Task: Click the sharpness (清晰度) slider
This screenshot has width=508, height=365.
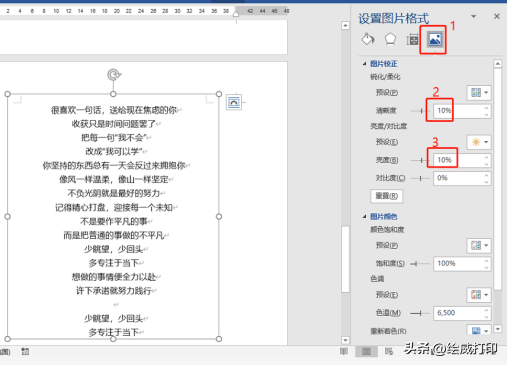Action: 421,111
